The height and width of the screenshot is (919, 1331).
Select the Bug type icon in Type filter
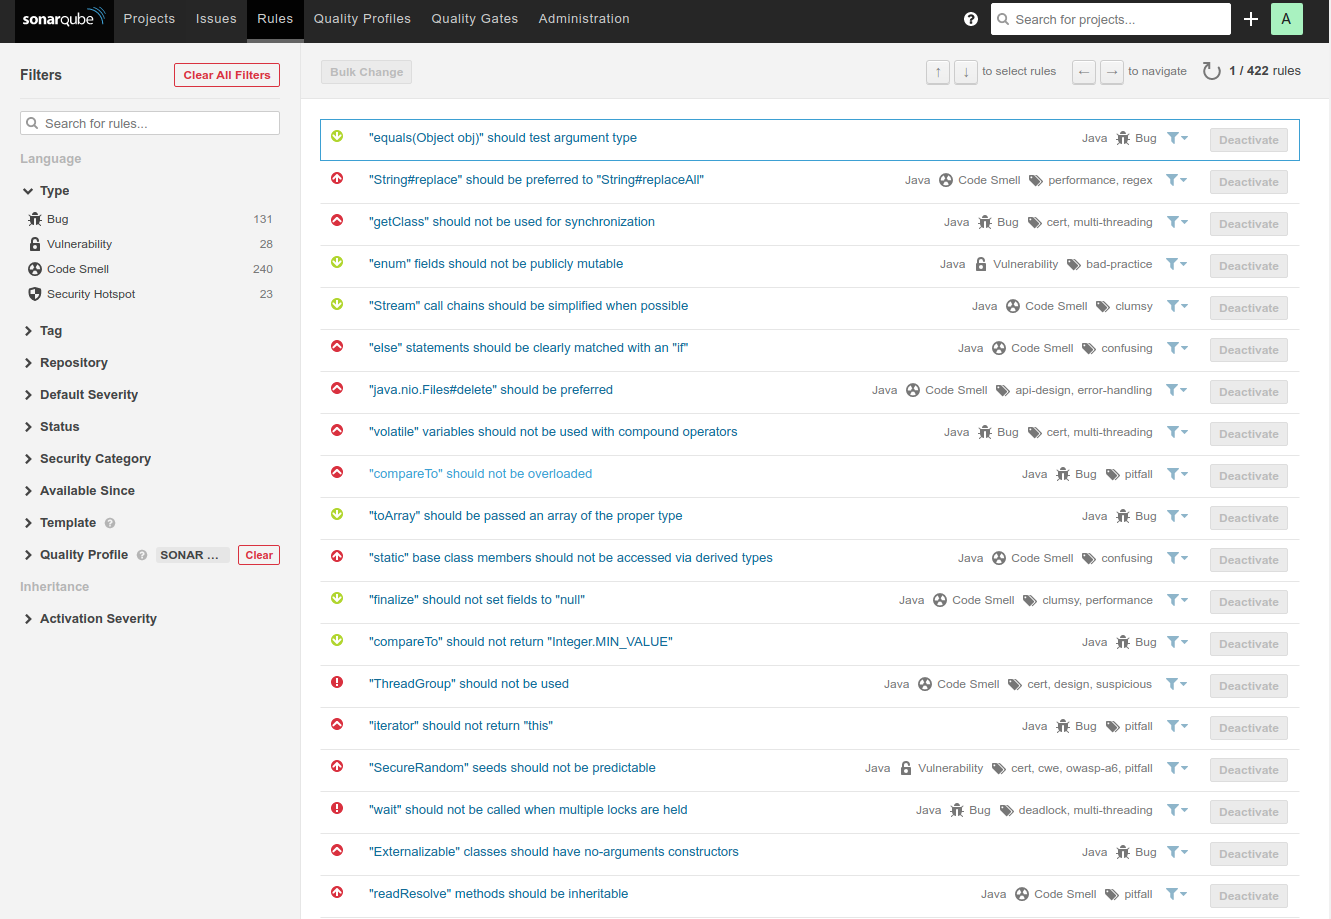pyautogui.click(x=37, y=218)
